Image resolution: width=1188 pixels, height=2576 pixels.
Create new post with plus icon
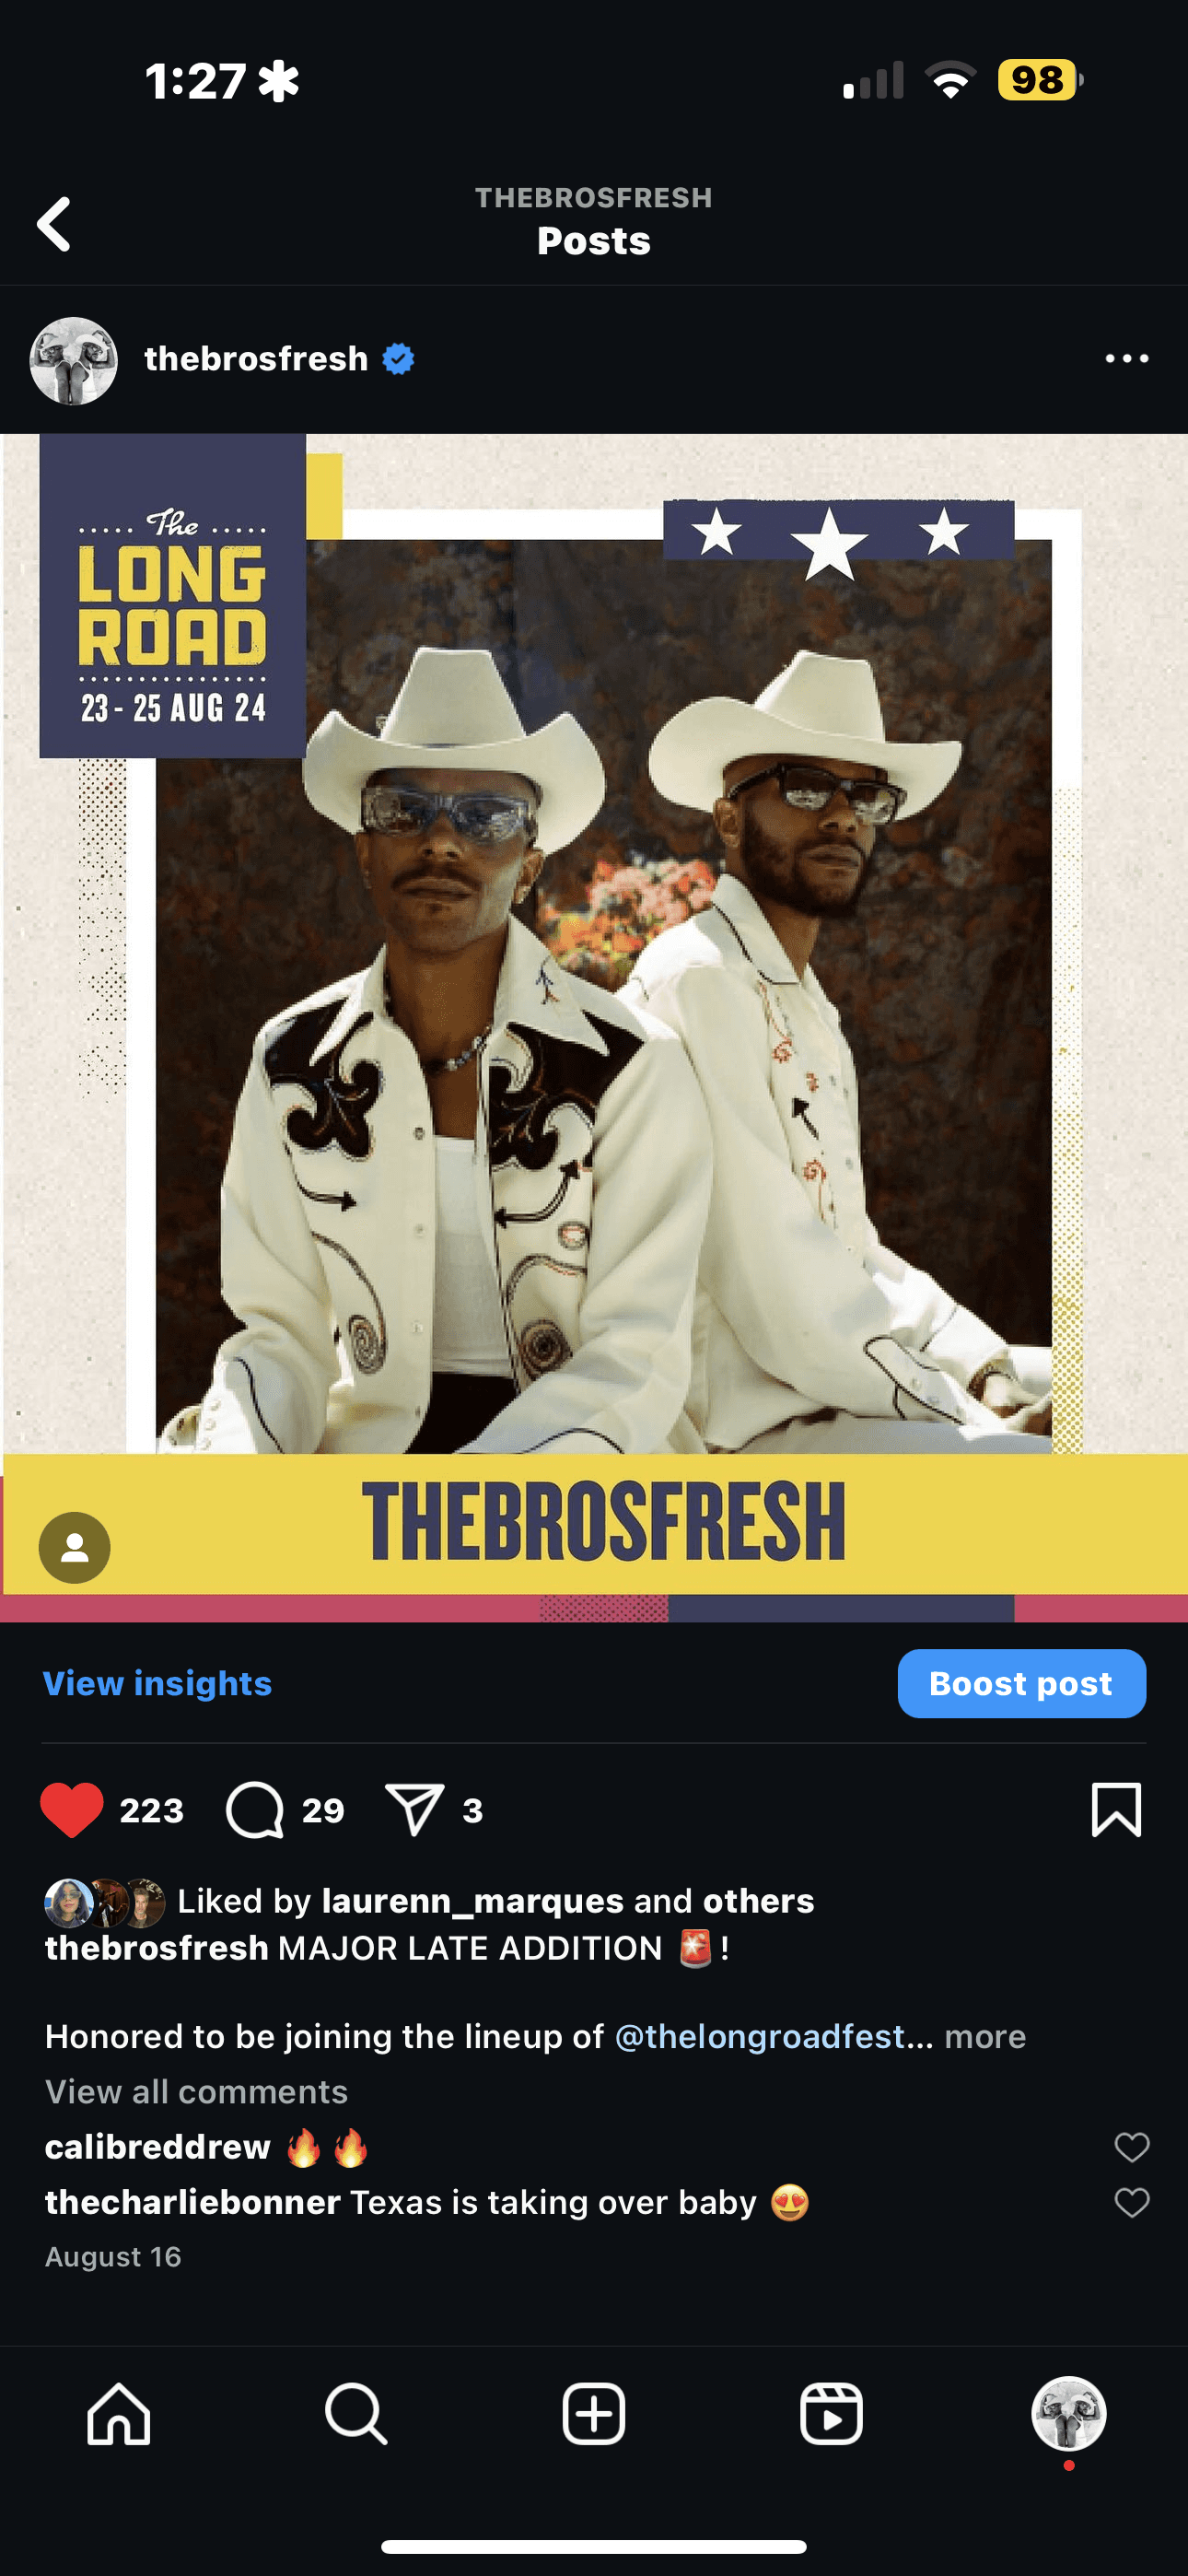[594, 2414]
